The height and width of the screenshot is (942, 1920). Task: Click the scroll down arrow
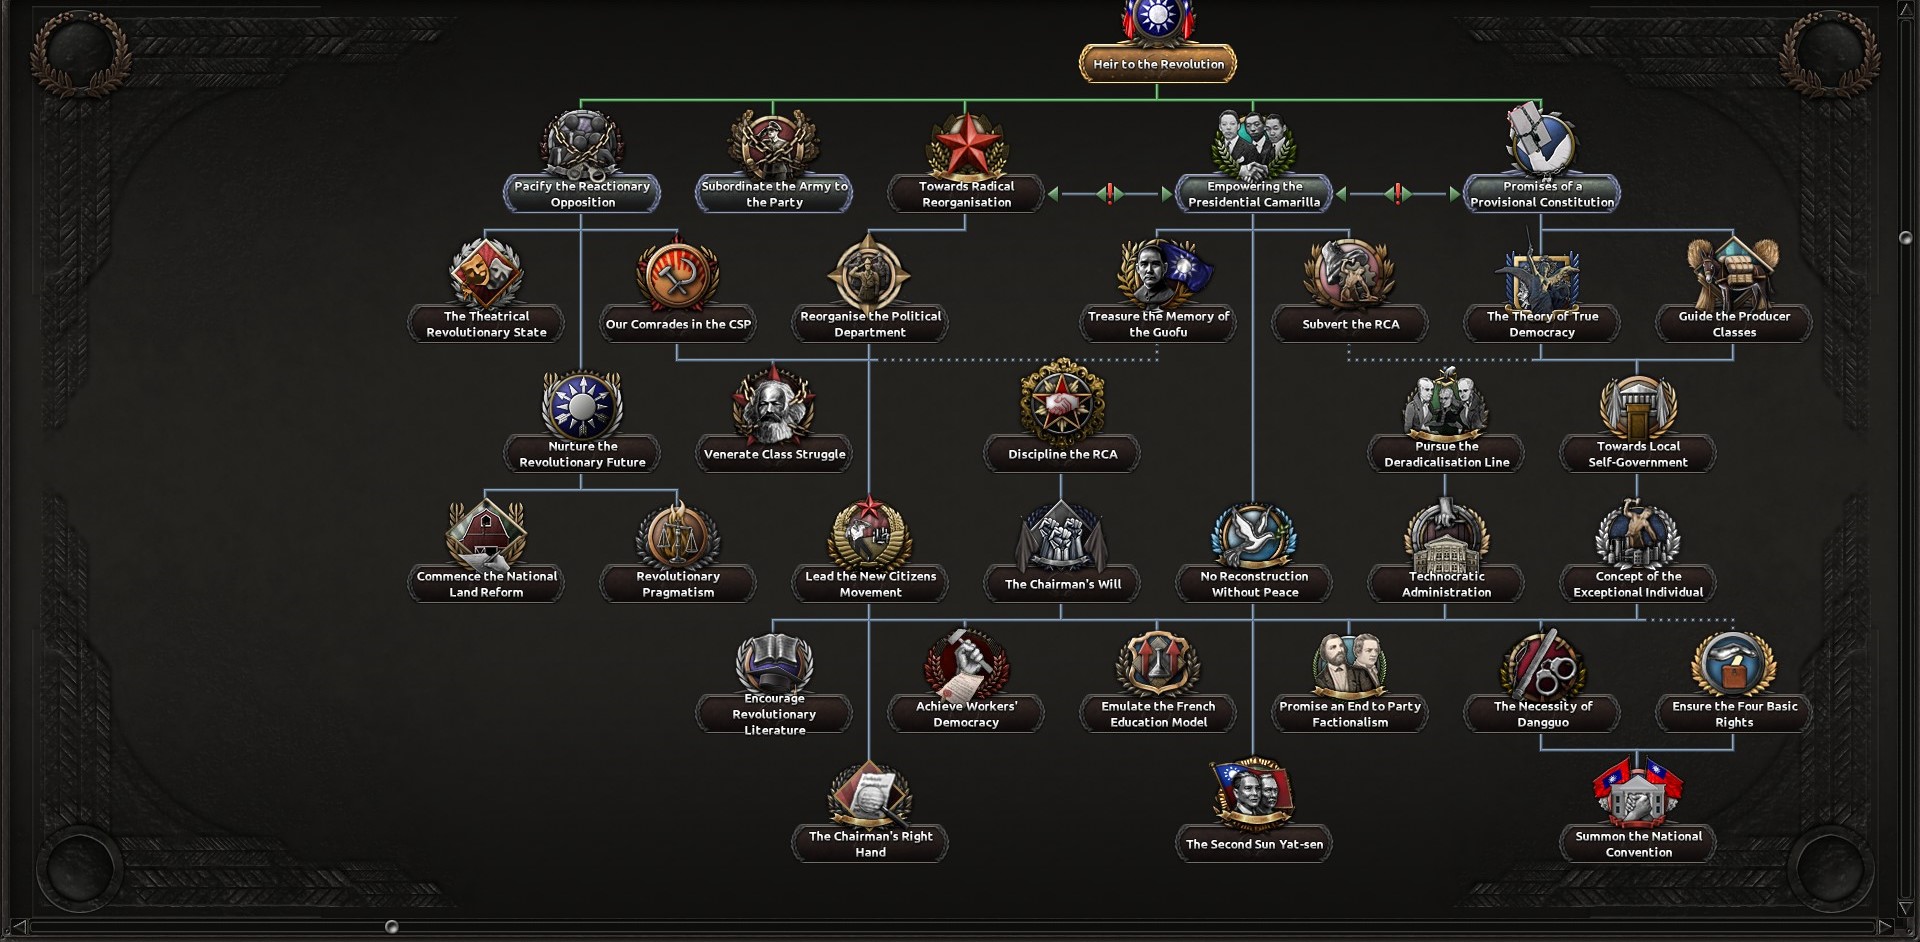point(1905,908)
